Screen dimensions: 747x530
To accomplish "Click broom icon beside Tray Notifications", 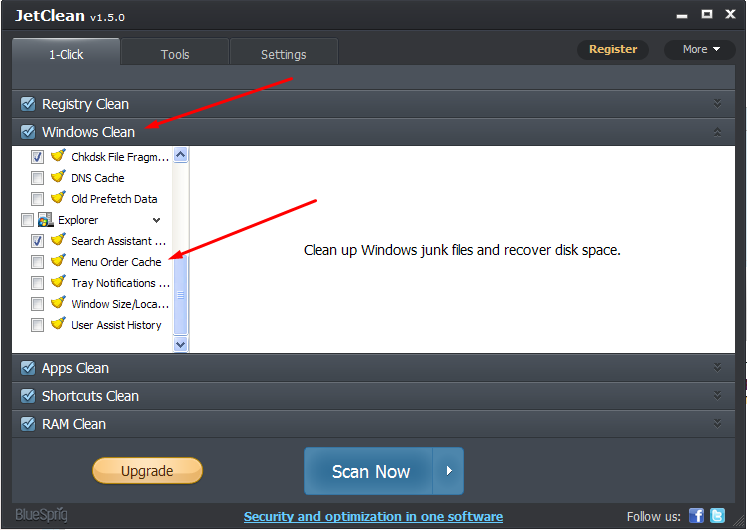I will click(58, 283).
